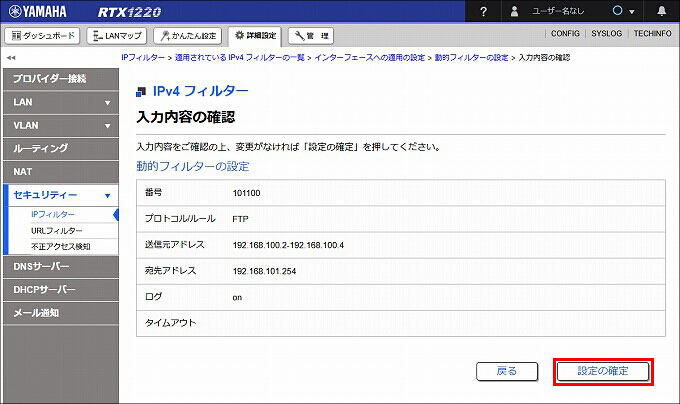The height and width of the screenshot is (404, 680).
Task: Open DNSサーバー in sidebar
Action: click(x=61, y=267)
